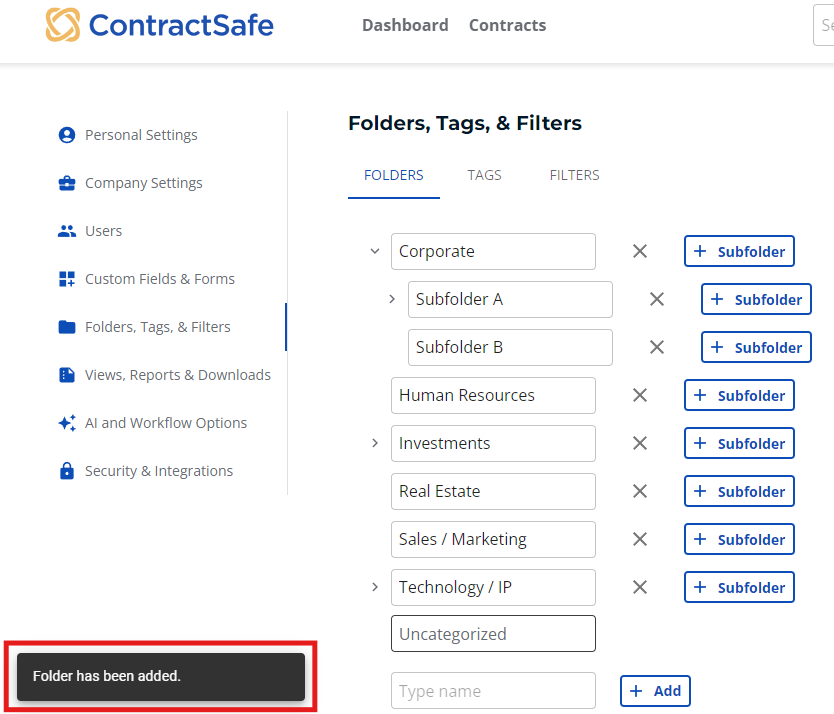Open the Users people icon
Viewport: 834px width, 714px height.
click(x=65, y=230)
